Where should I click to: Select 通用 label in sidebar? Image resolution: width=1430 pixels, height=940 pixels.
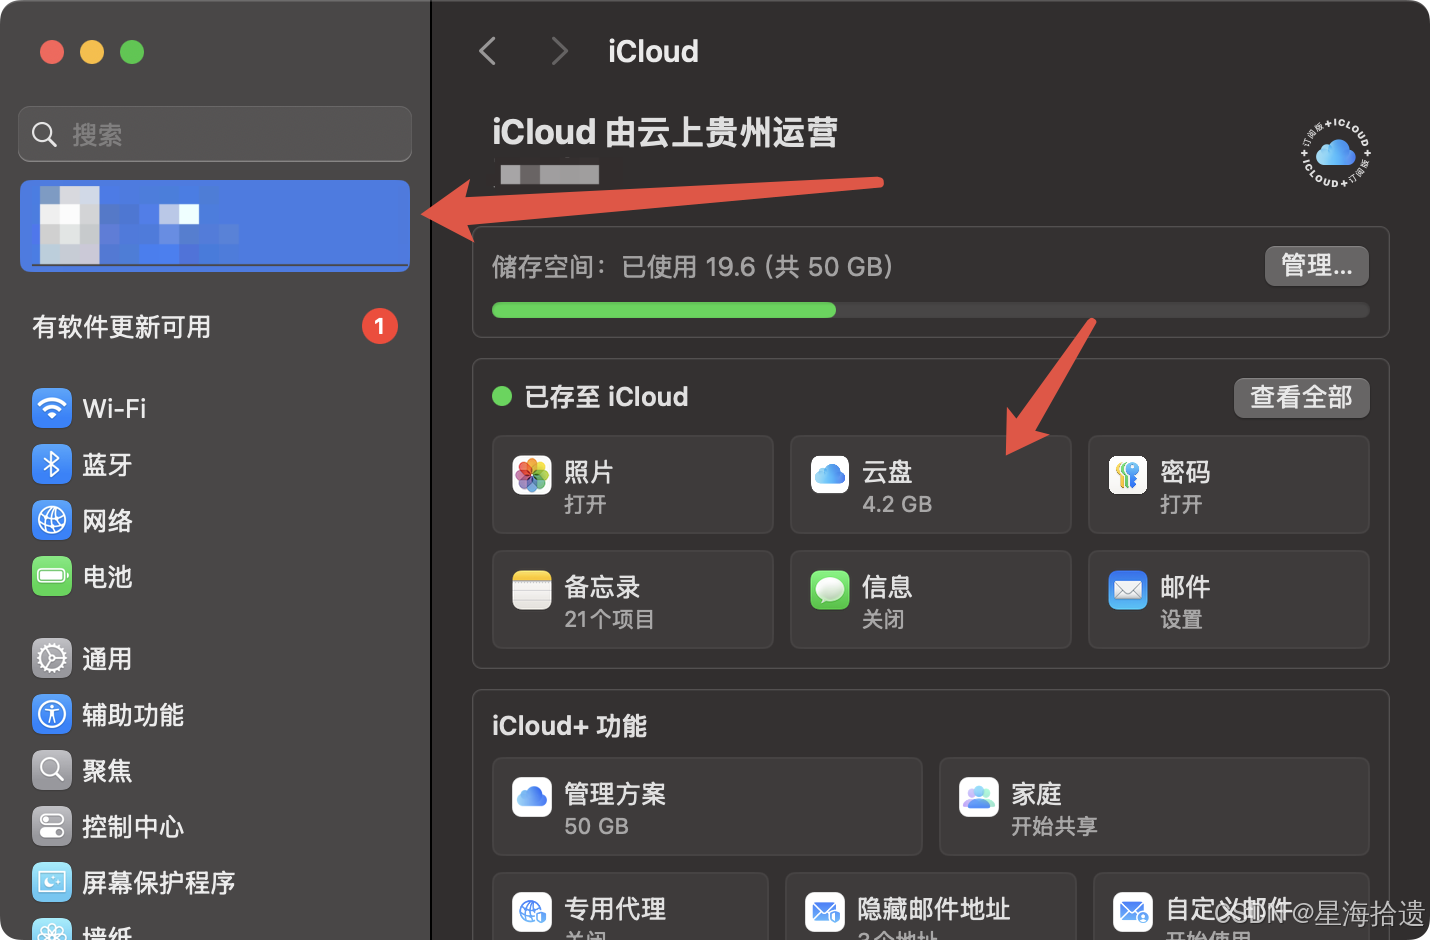click(x=107, y=658)
